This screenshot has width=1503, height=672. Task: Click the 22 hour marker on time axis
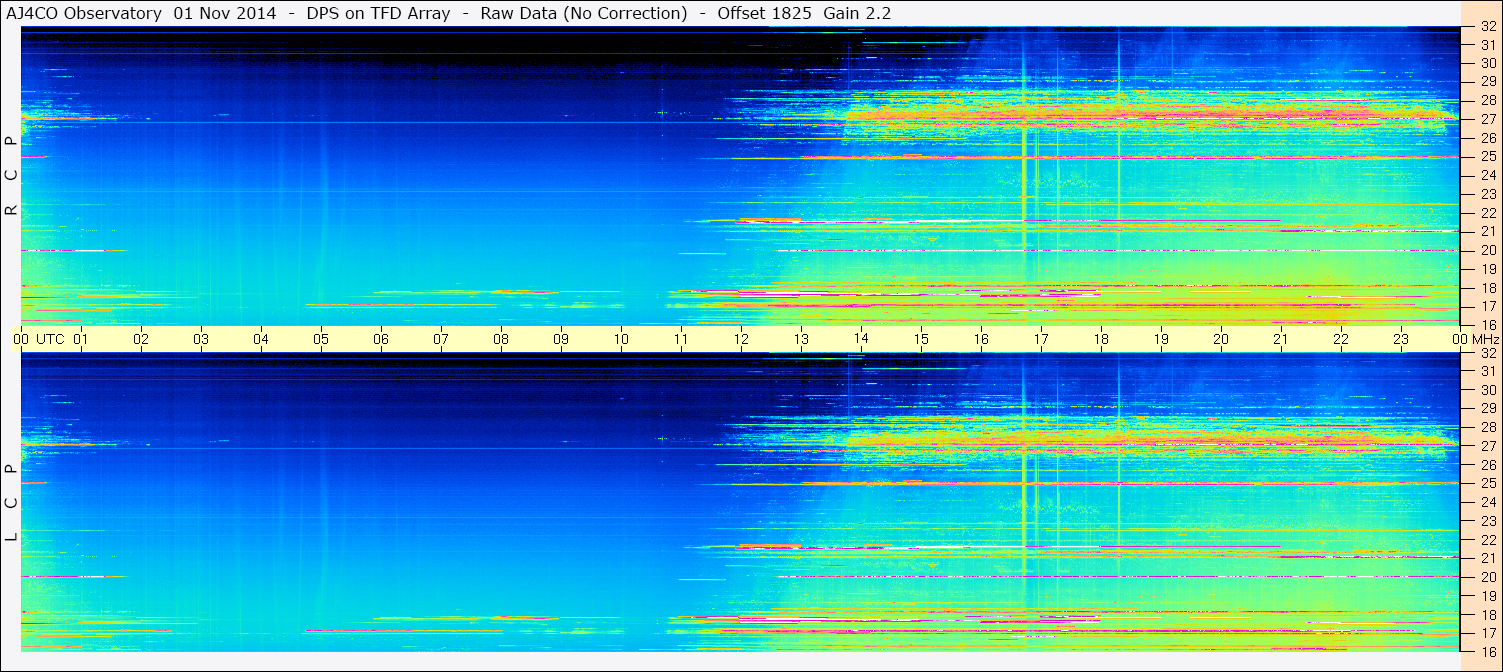(1341, 339)
